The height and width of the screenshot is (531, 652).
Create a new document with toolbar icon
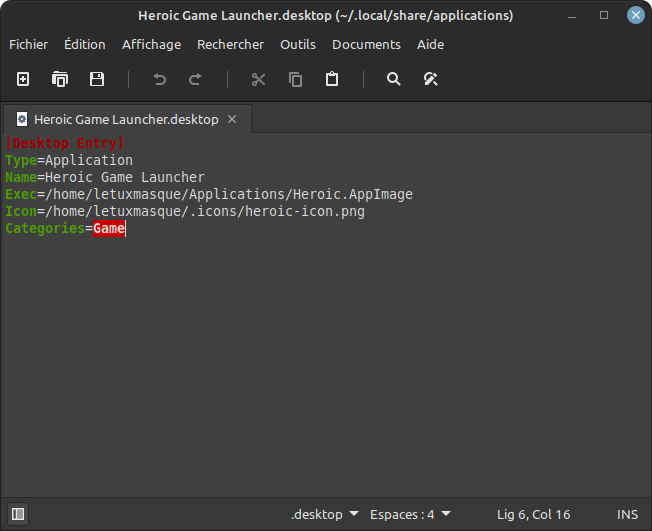23,79
